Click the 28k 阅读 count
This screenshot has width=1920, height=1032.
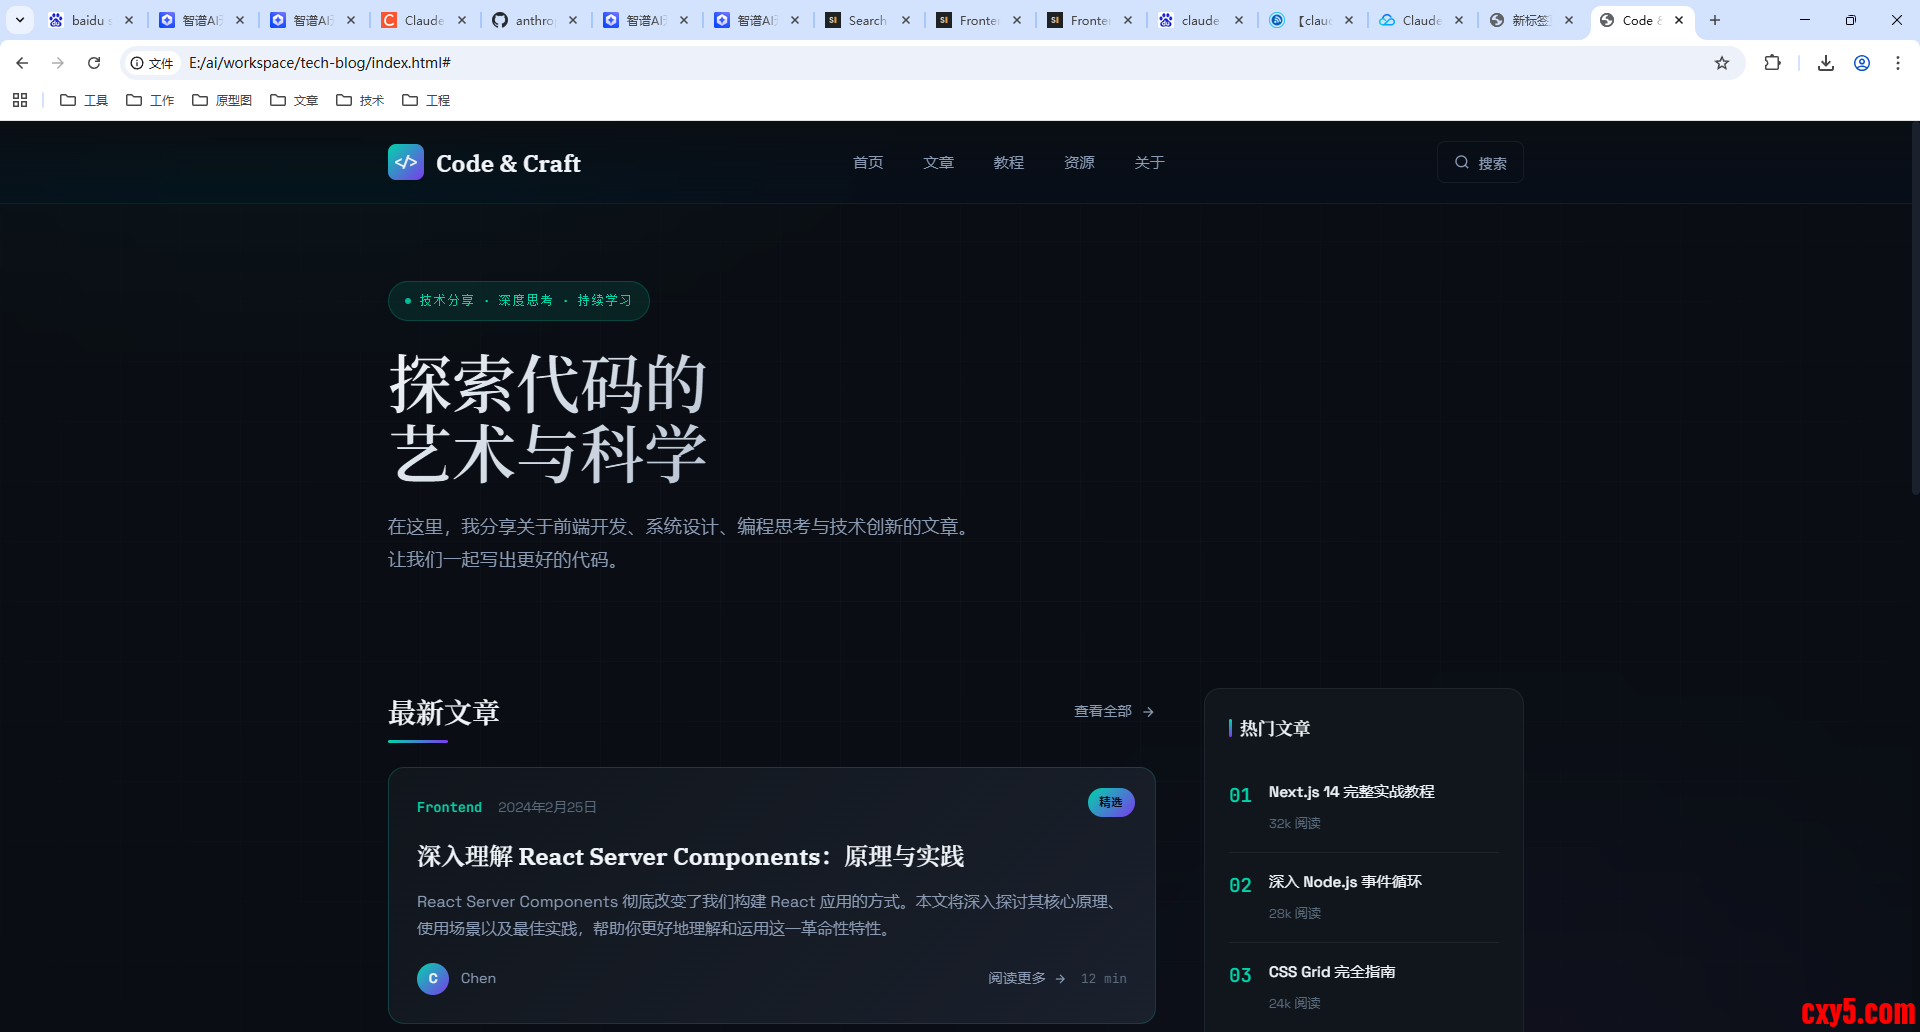point(1295,913)
